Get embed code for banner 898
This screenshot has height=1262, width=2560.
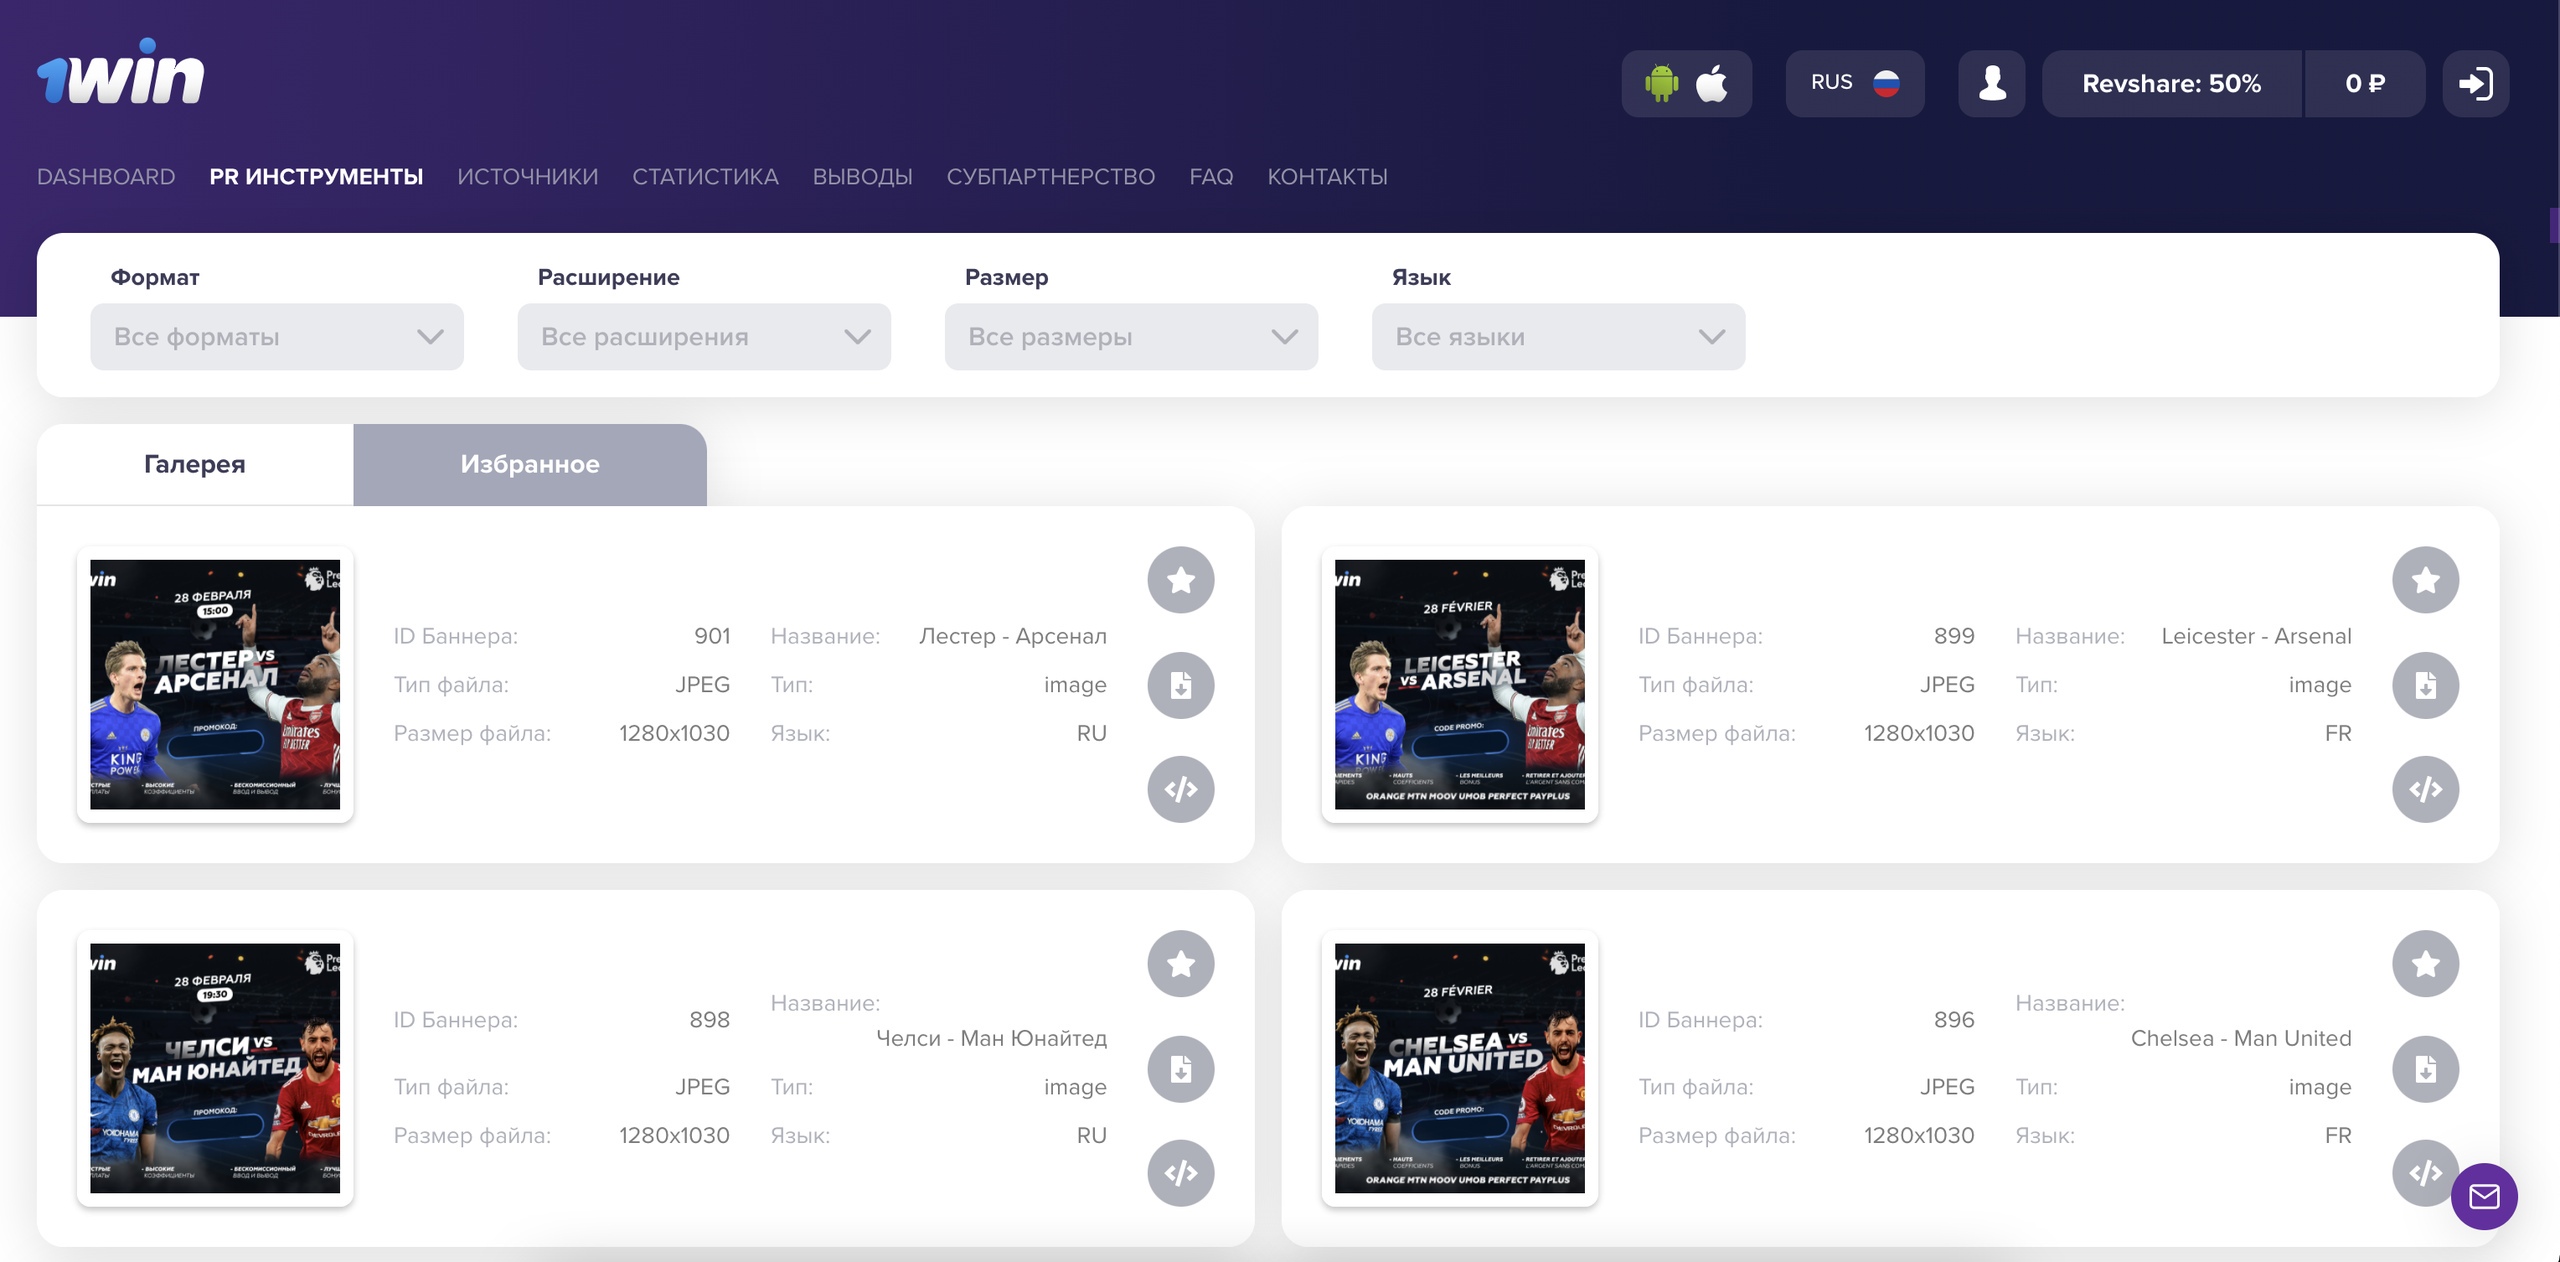[x=1180, y=1173]
